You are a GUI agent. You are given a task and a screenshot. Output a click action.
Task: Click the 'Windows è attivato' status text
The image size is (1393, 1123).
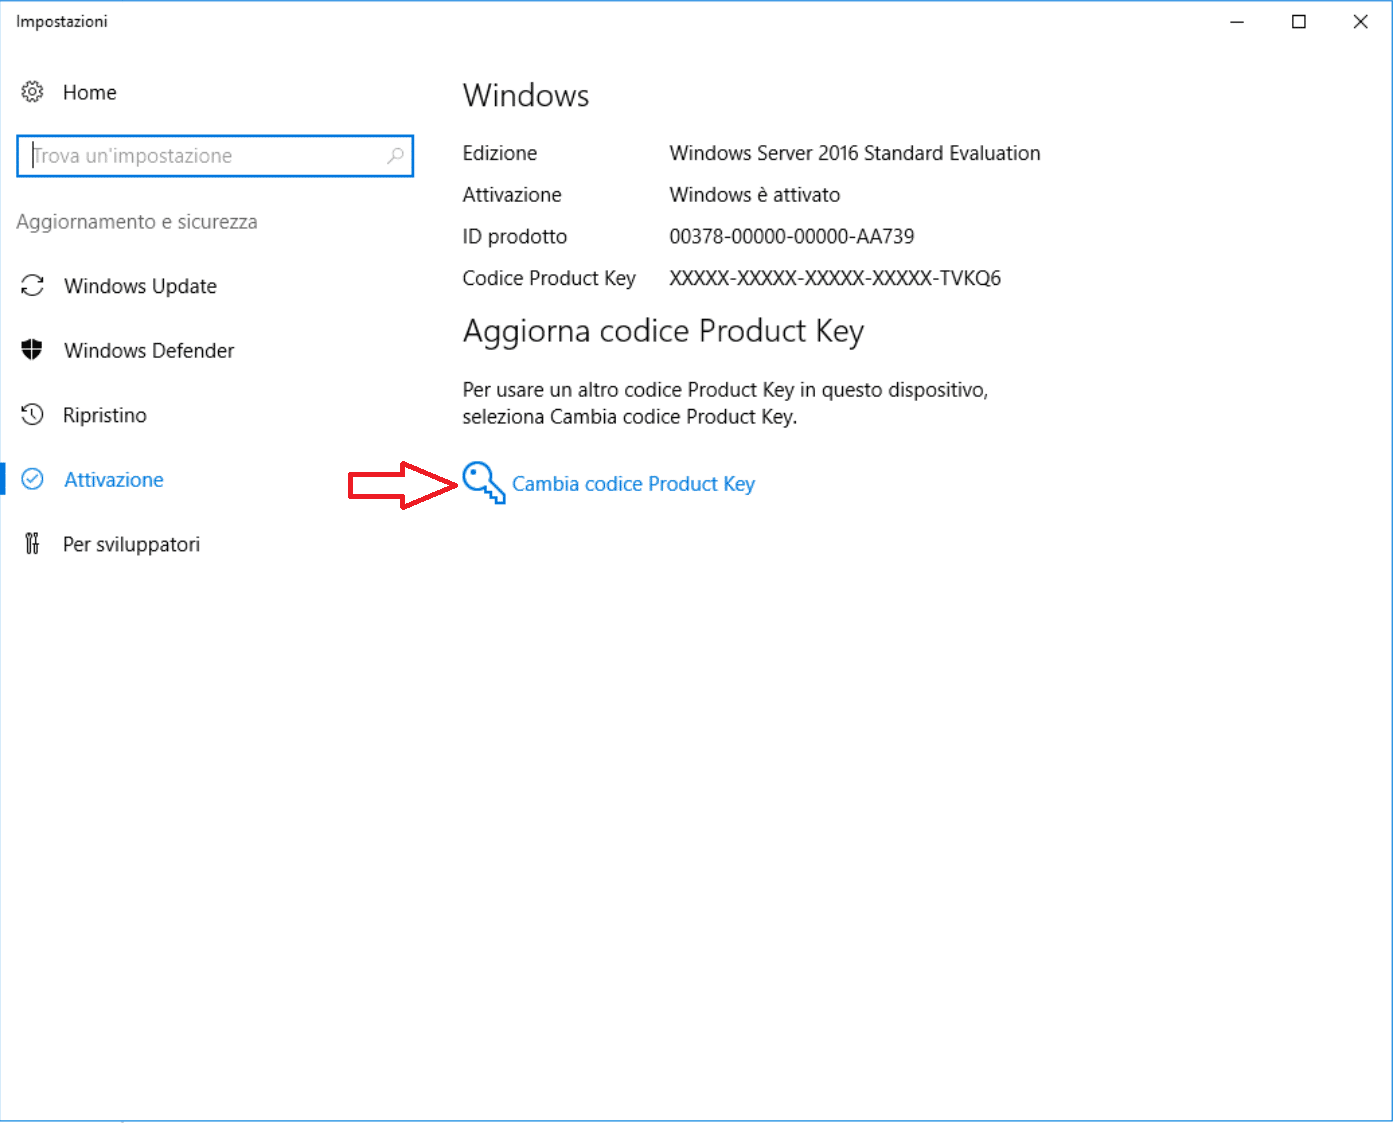[x=755, y=195]
